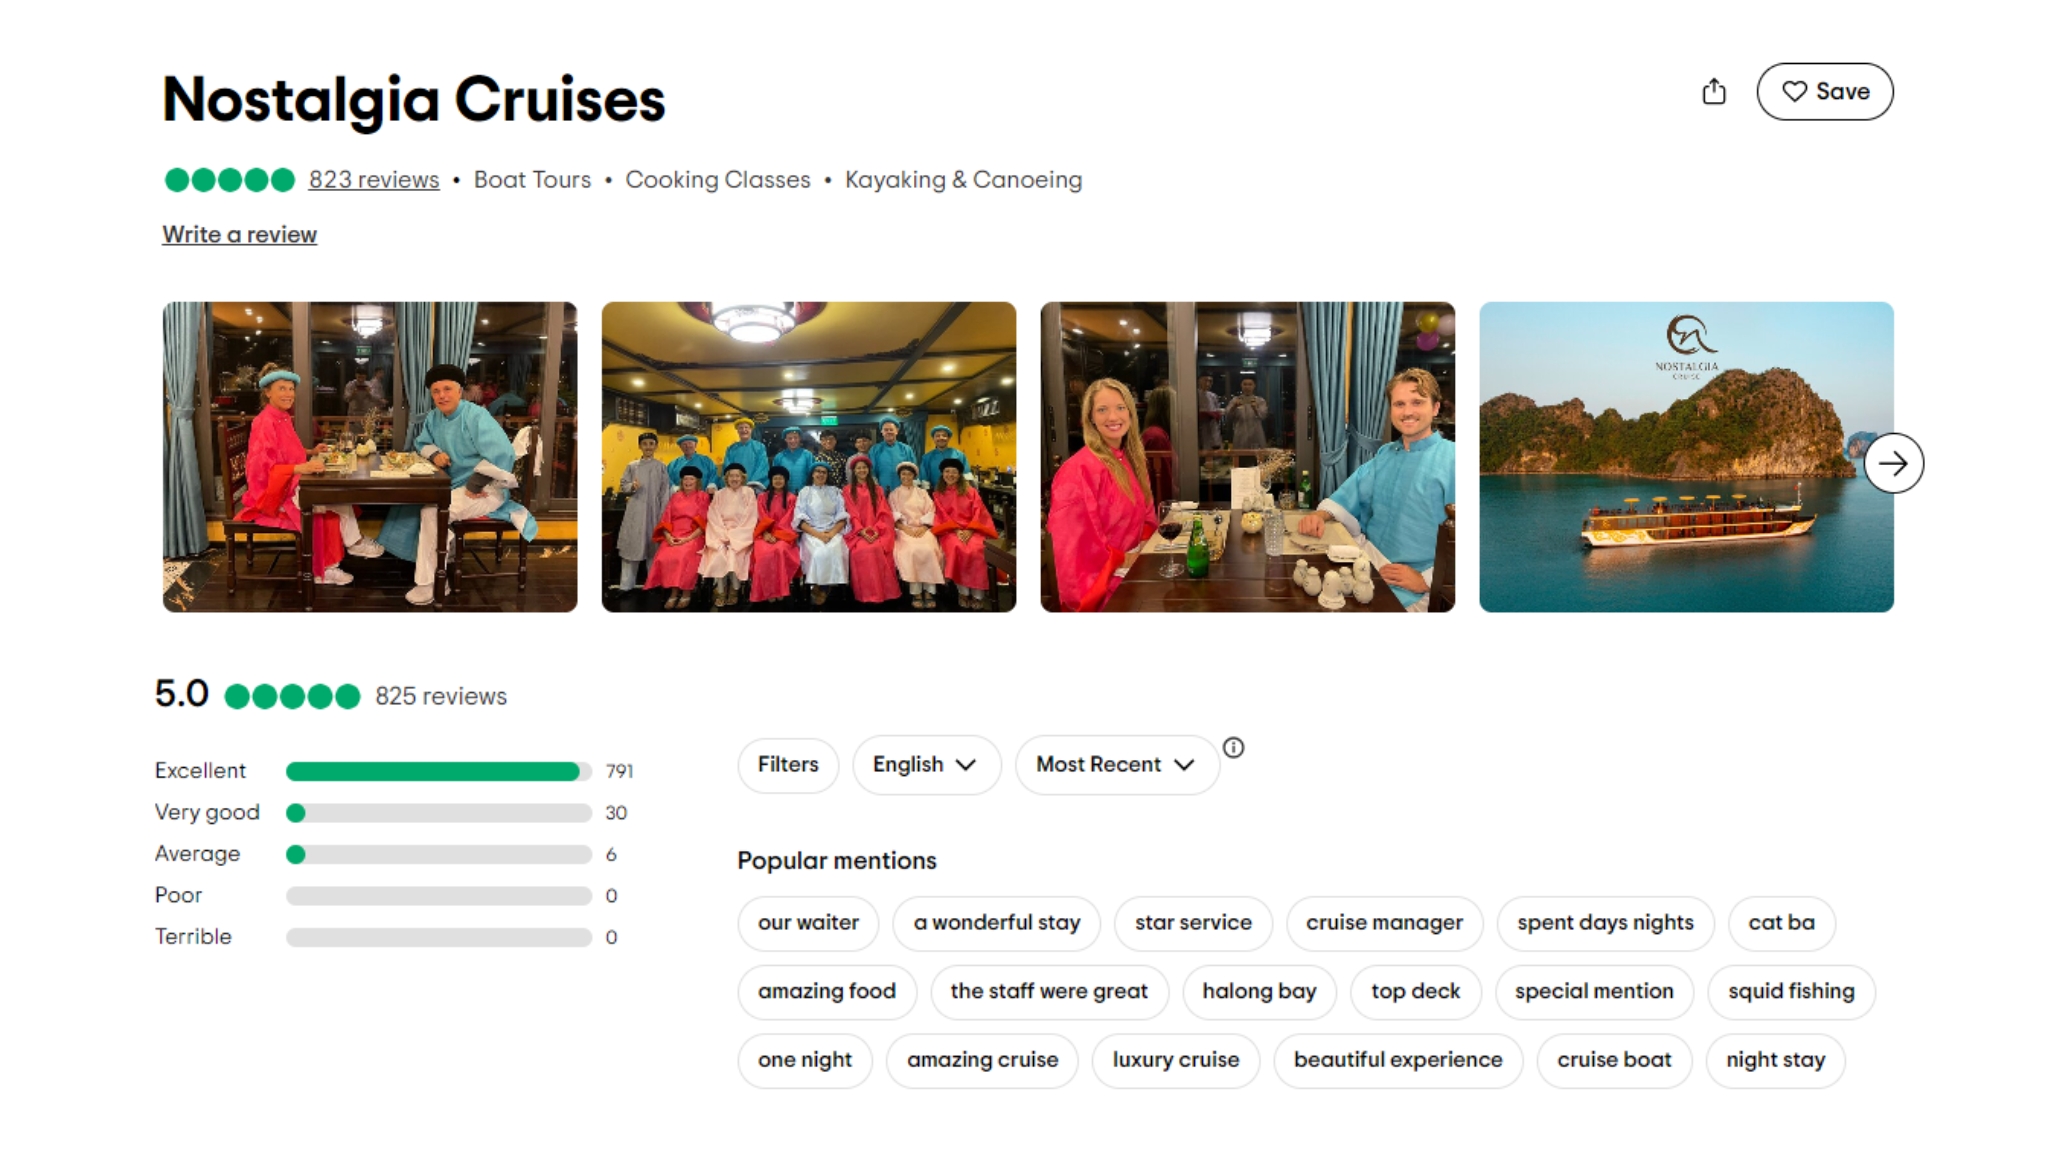Share the Nostalgia Cruises listing
2048x1152 pixels.
(1714, 91)
